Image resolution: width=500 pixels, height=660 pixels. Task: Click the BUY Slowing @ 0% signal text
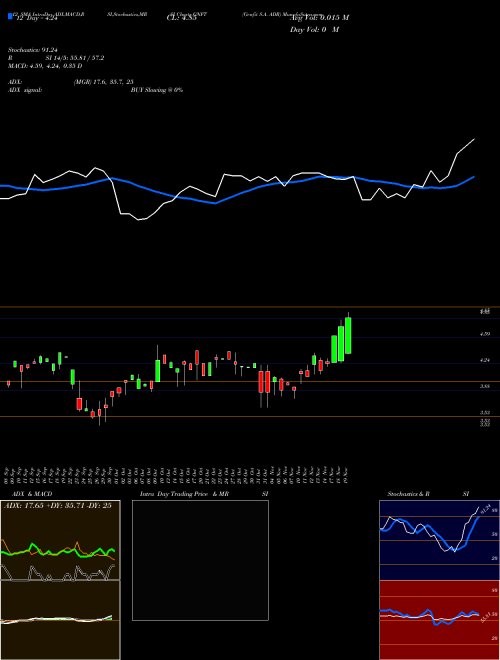click(157, 90)
